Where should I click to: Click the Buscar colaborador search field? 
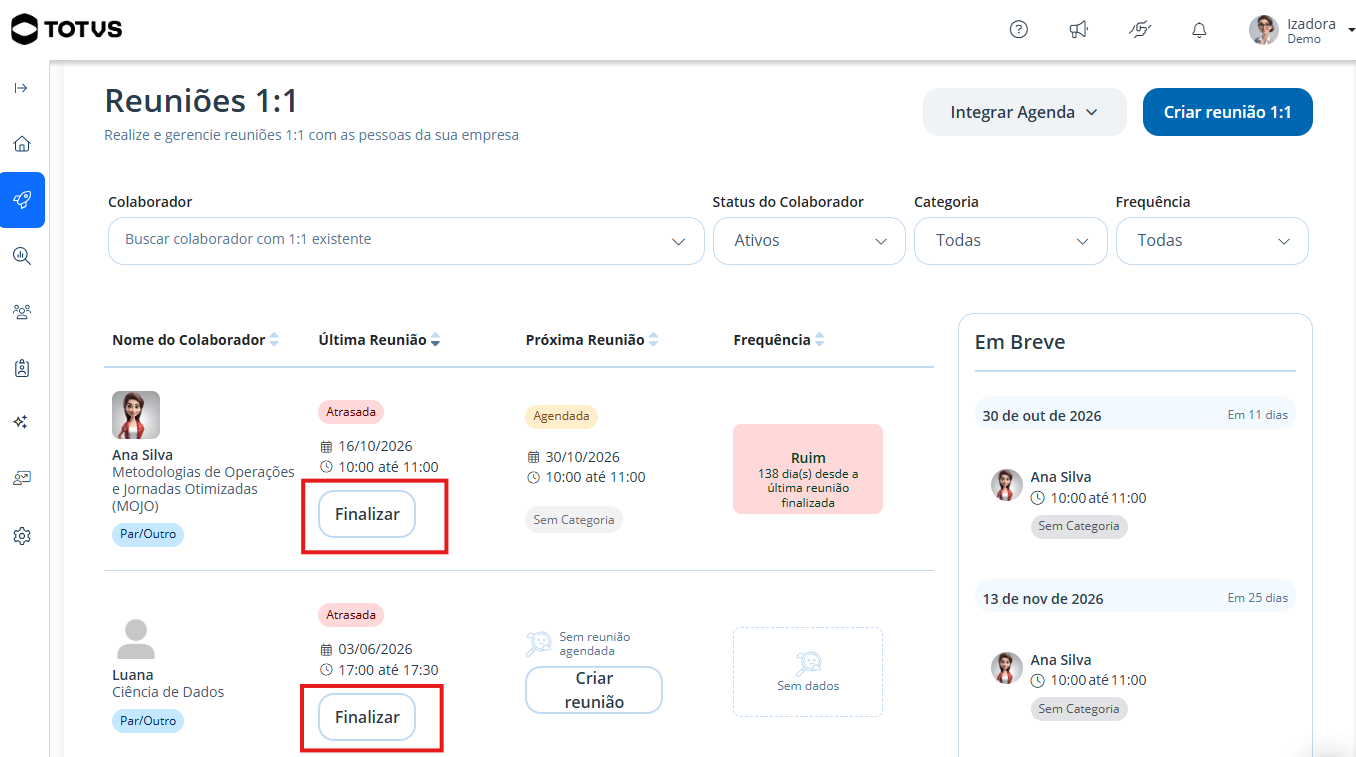tap(406, 241)
